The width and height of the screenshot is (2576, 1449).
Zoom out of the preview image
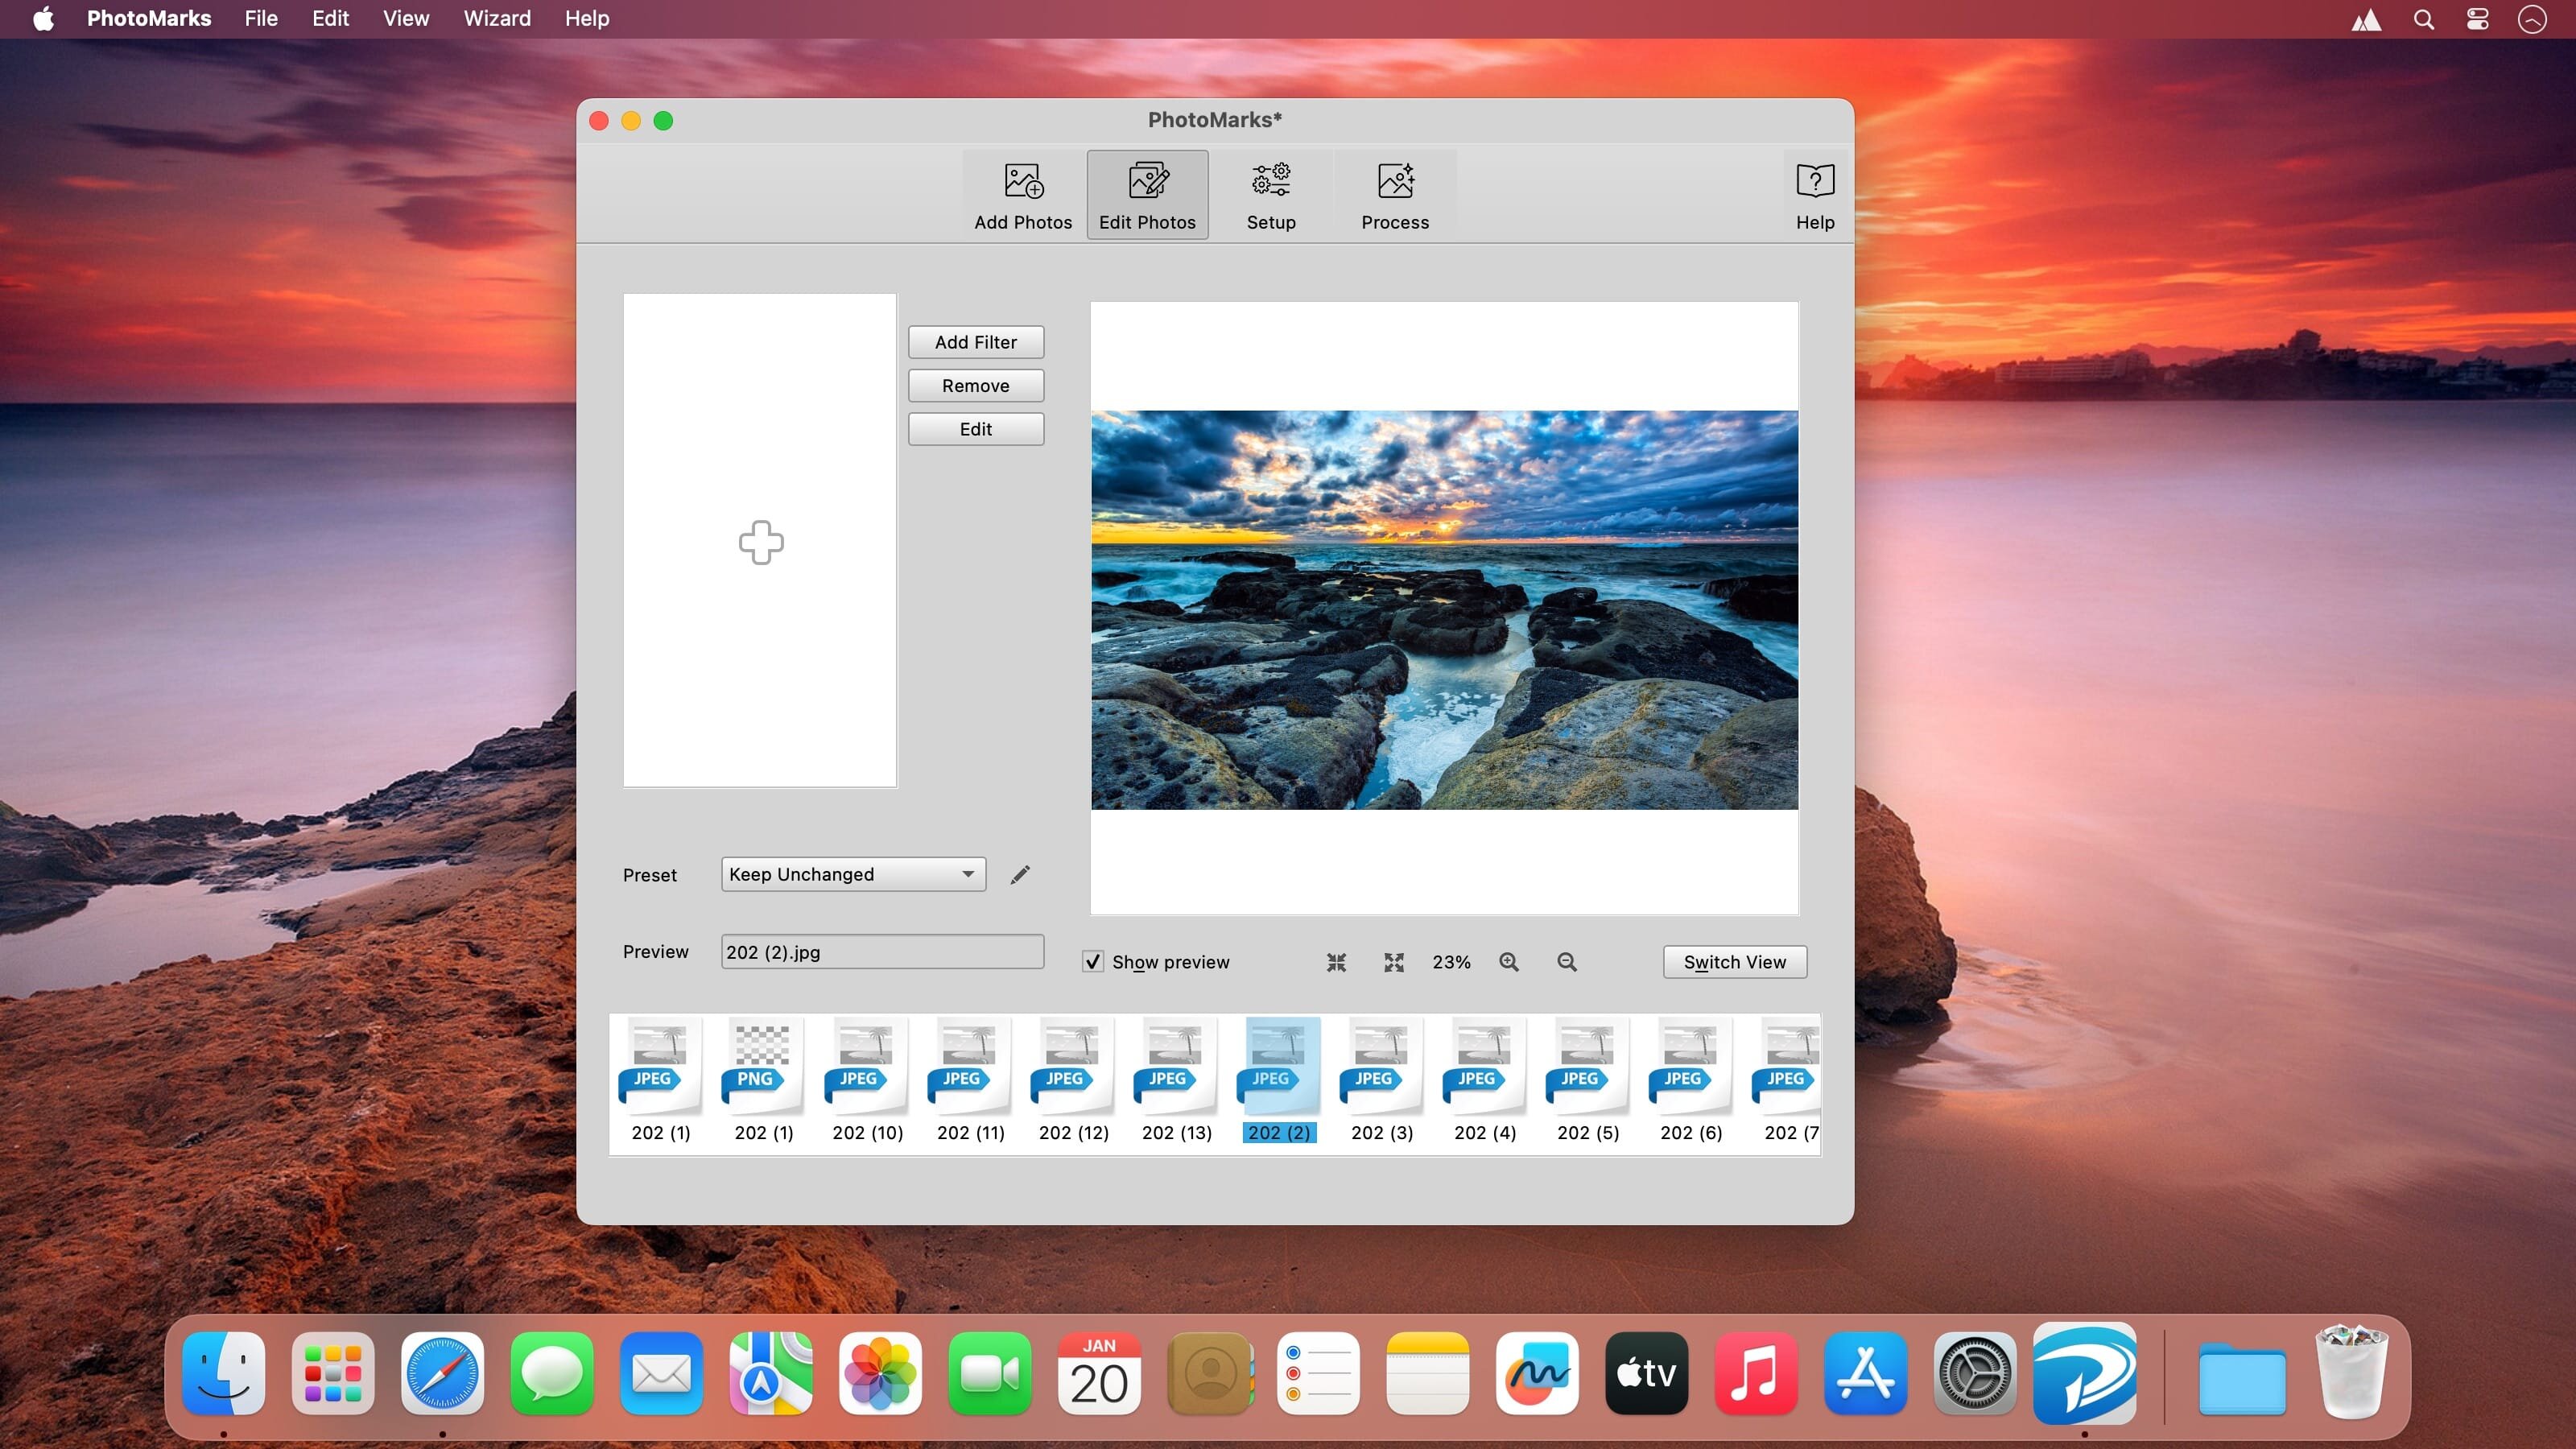[1566, 962]
